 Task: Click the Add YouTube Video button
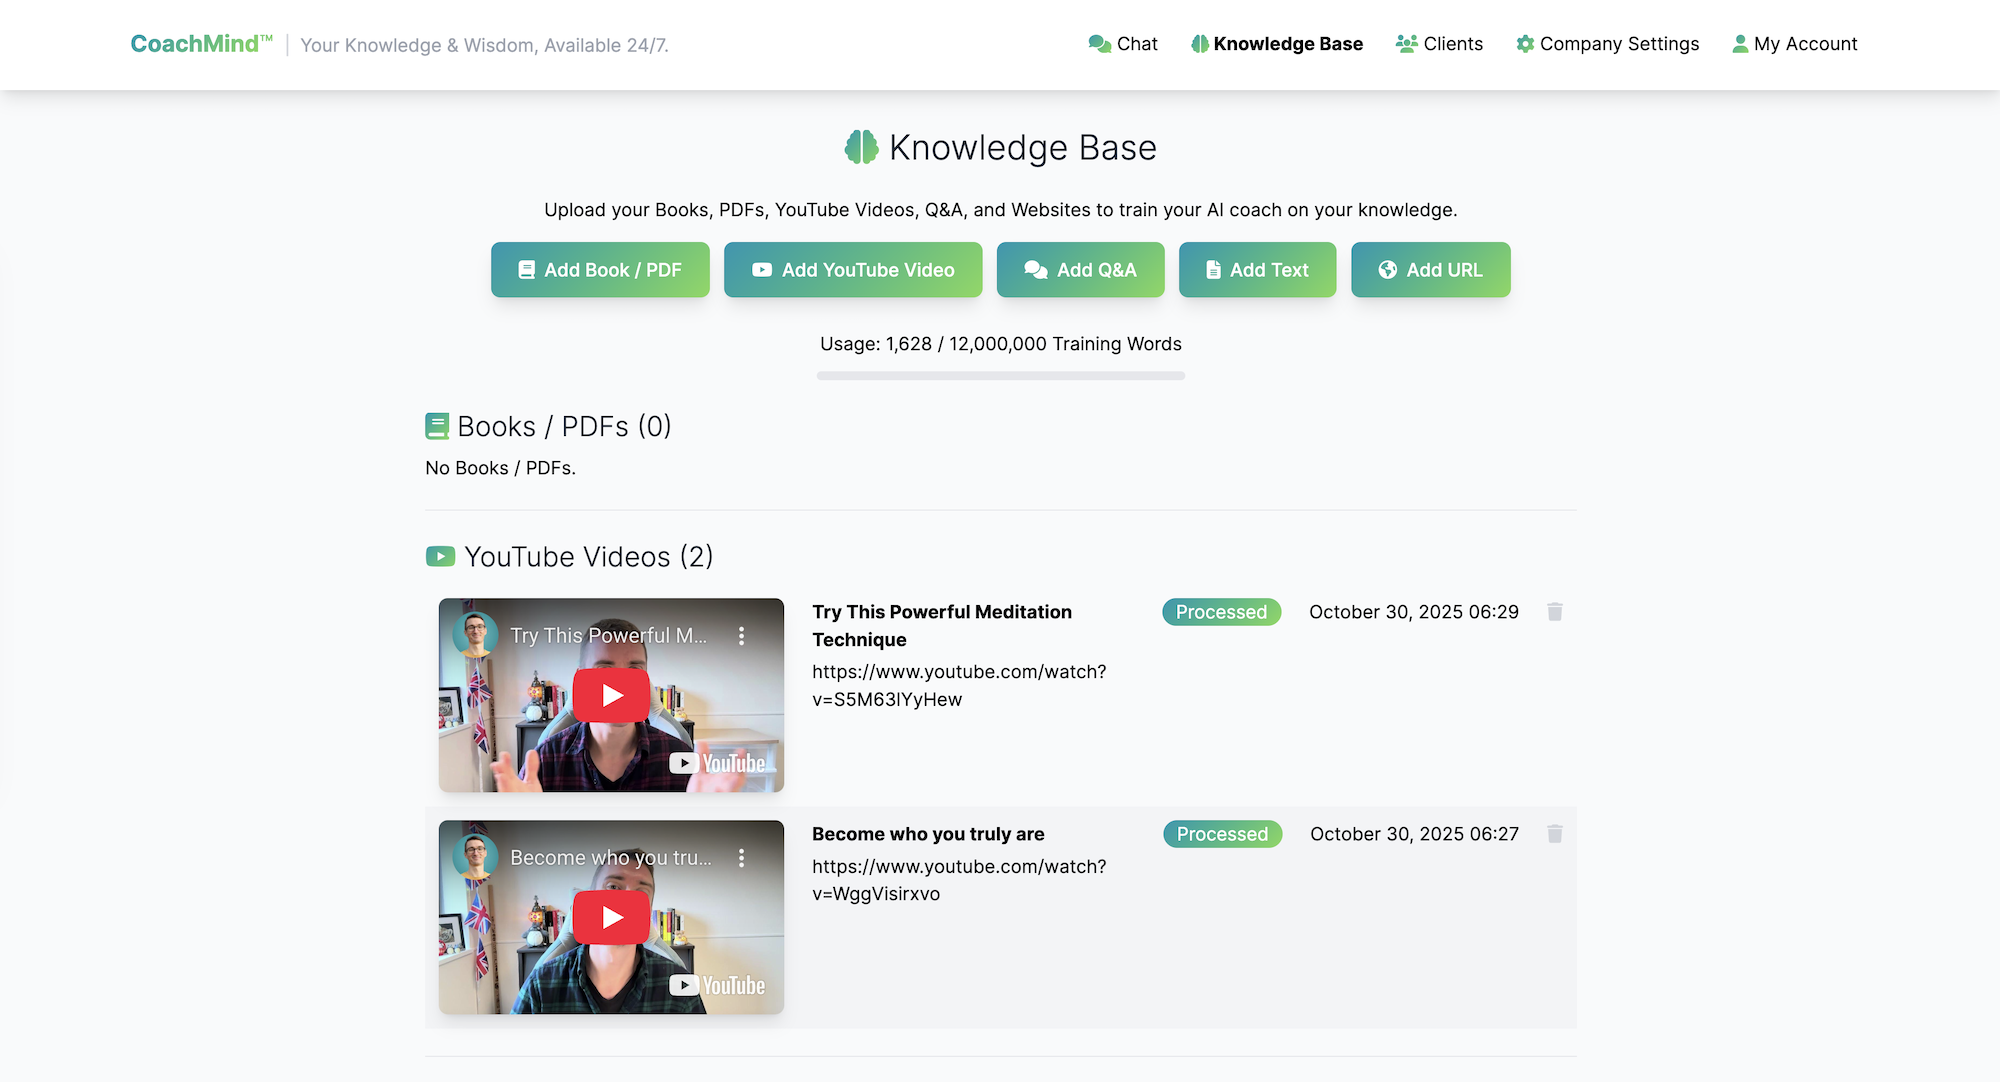tap(853, 269)
